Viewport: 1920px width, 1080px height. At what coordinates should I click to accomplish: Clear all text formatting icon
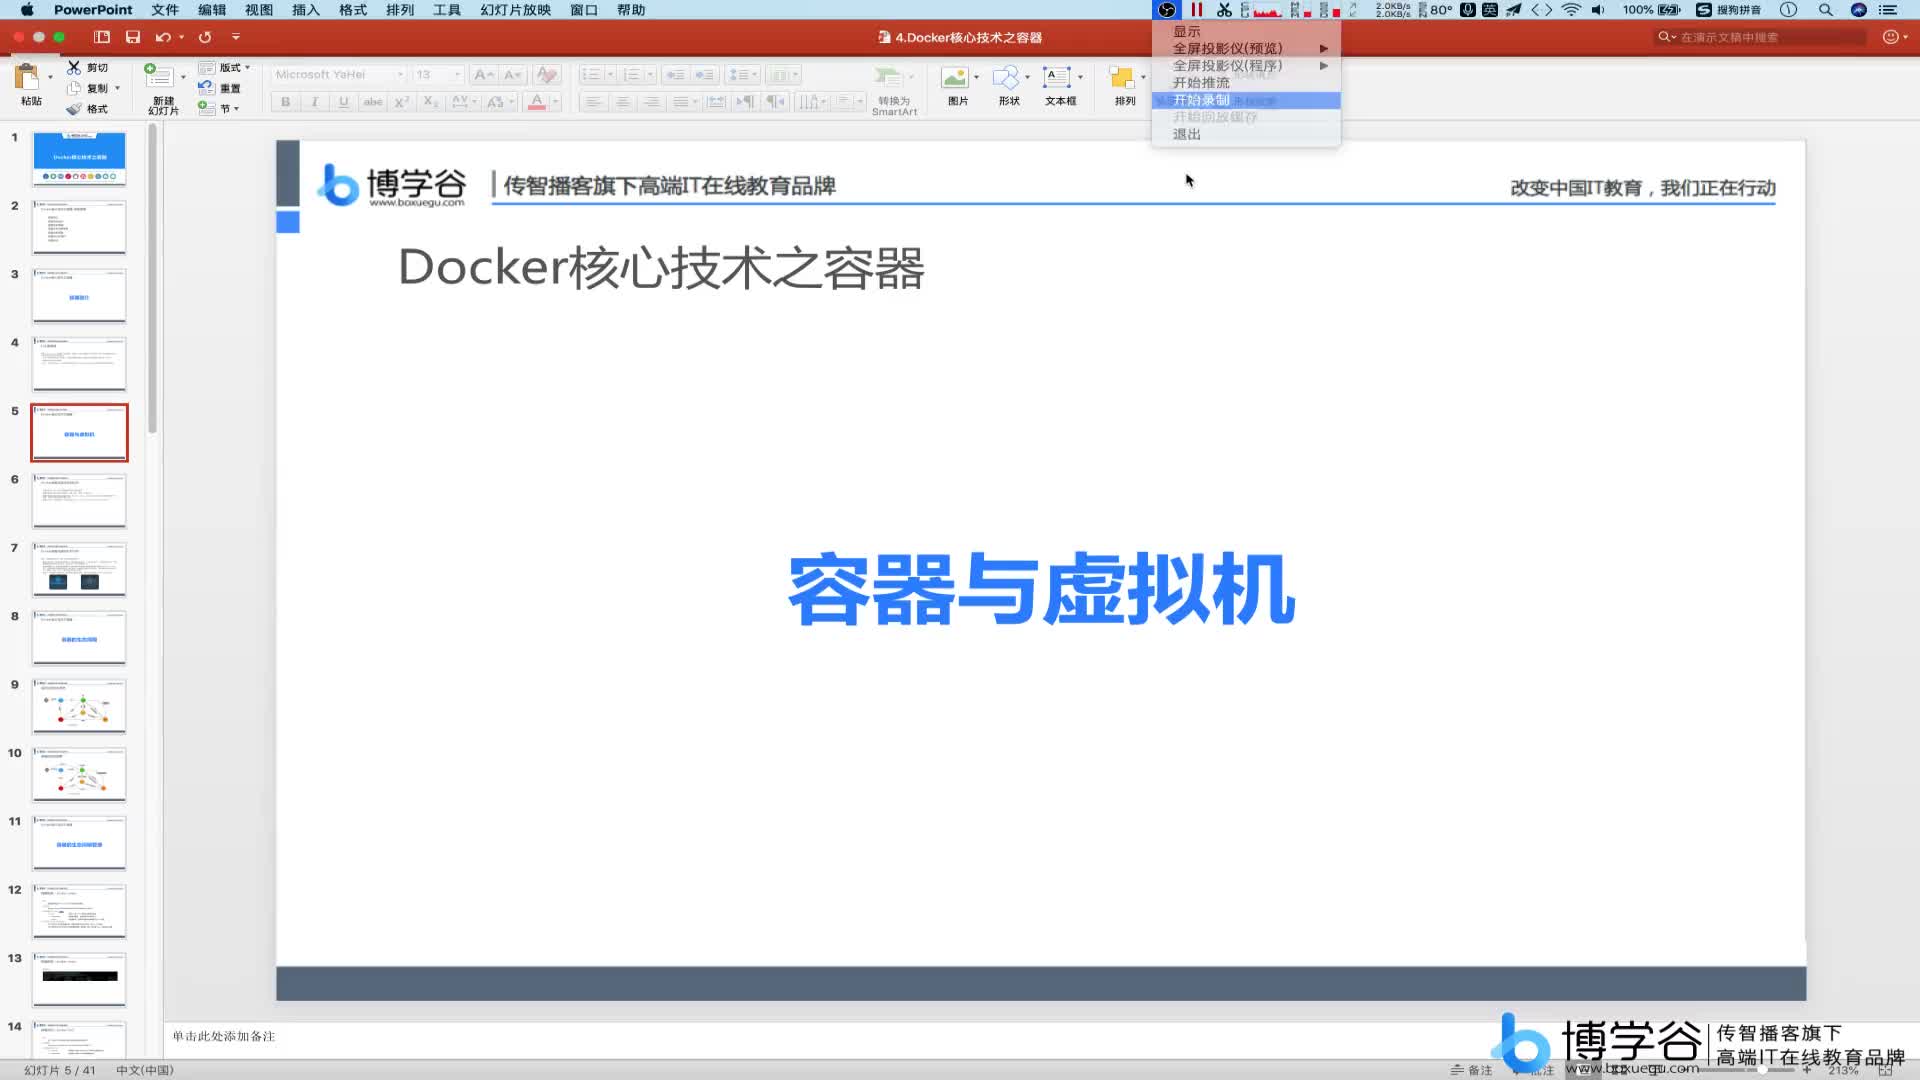coord(547,75)
